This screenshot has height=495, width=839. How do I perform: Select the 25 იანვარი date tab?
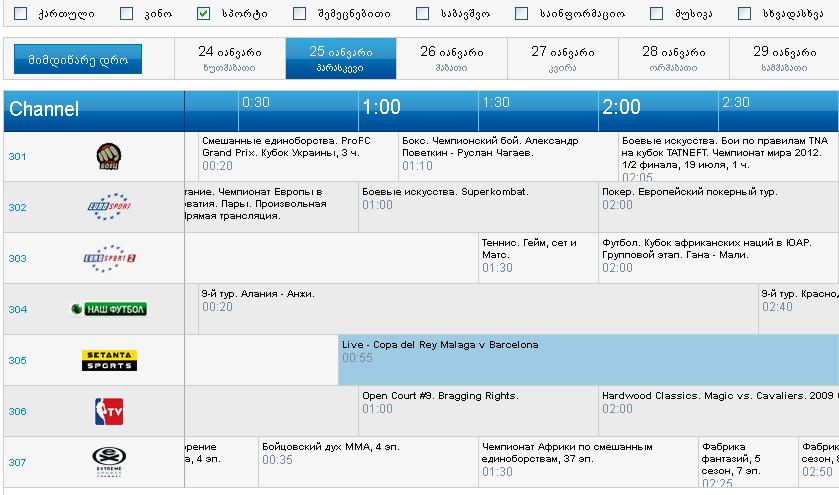click(341, 58)
